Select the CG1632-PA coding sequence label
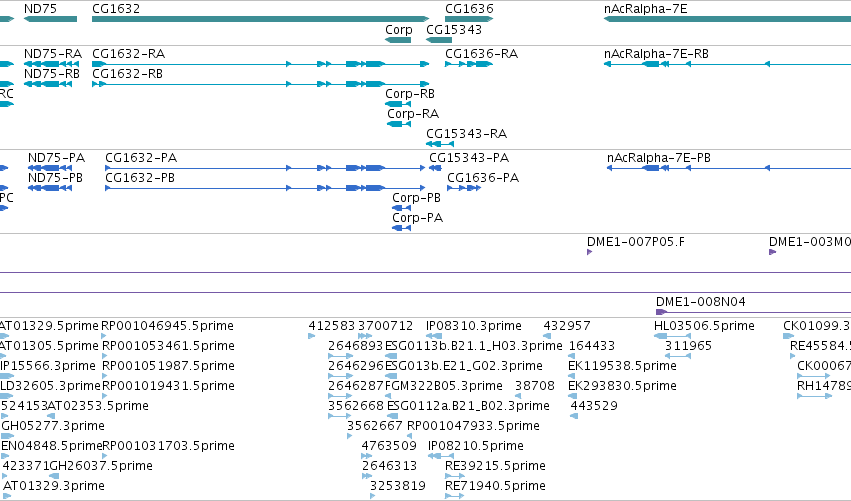Image resolution: width=851 pixels, height=501 pixels. [141, 158]
